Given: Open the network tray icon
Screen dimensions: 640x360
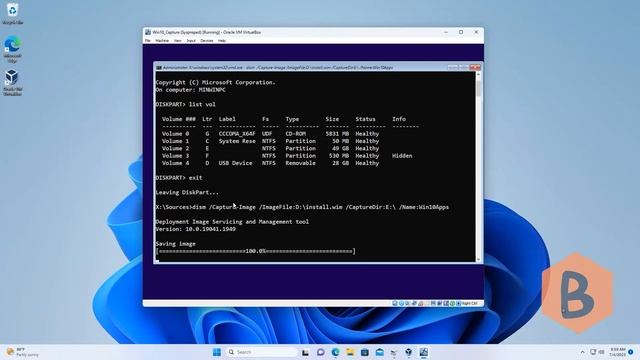Looking at the screenshot, I should click(593, 352).
